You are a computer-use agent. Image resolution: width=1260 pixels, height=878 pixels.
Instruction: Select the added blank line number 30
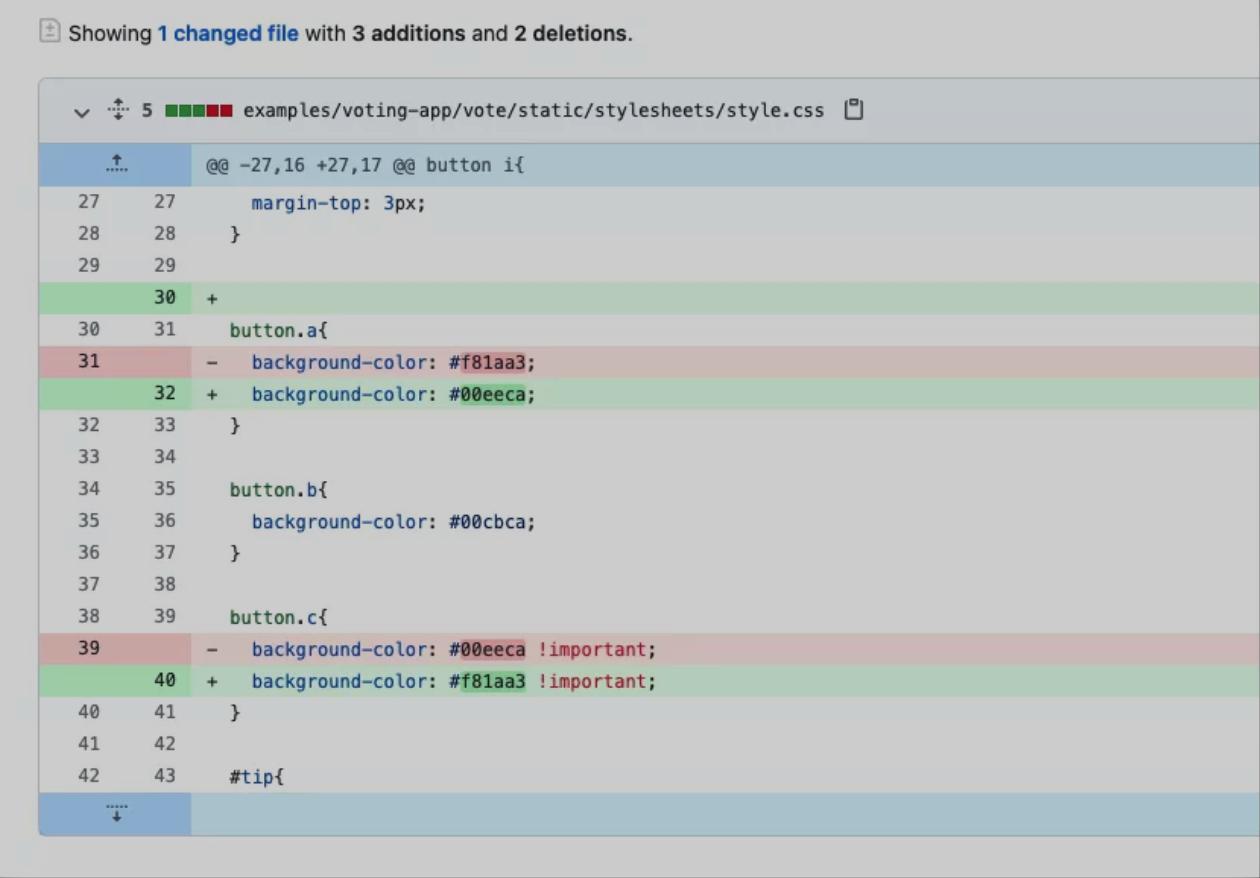(x=165, y=297)
